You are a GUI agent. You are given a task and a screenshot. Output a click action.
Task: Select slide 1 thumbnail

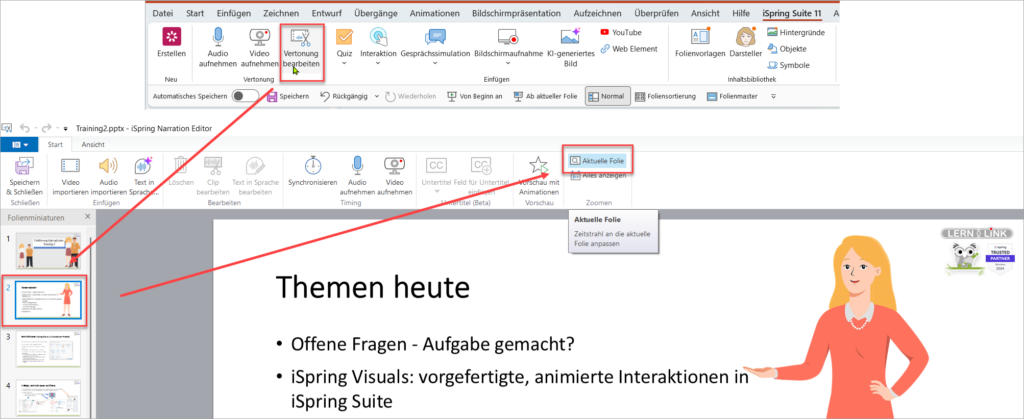click(x=48, y=251)
